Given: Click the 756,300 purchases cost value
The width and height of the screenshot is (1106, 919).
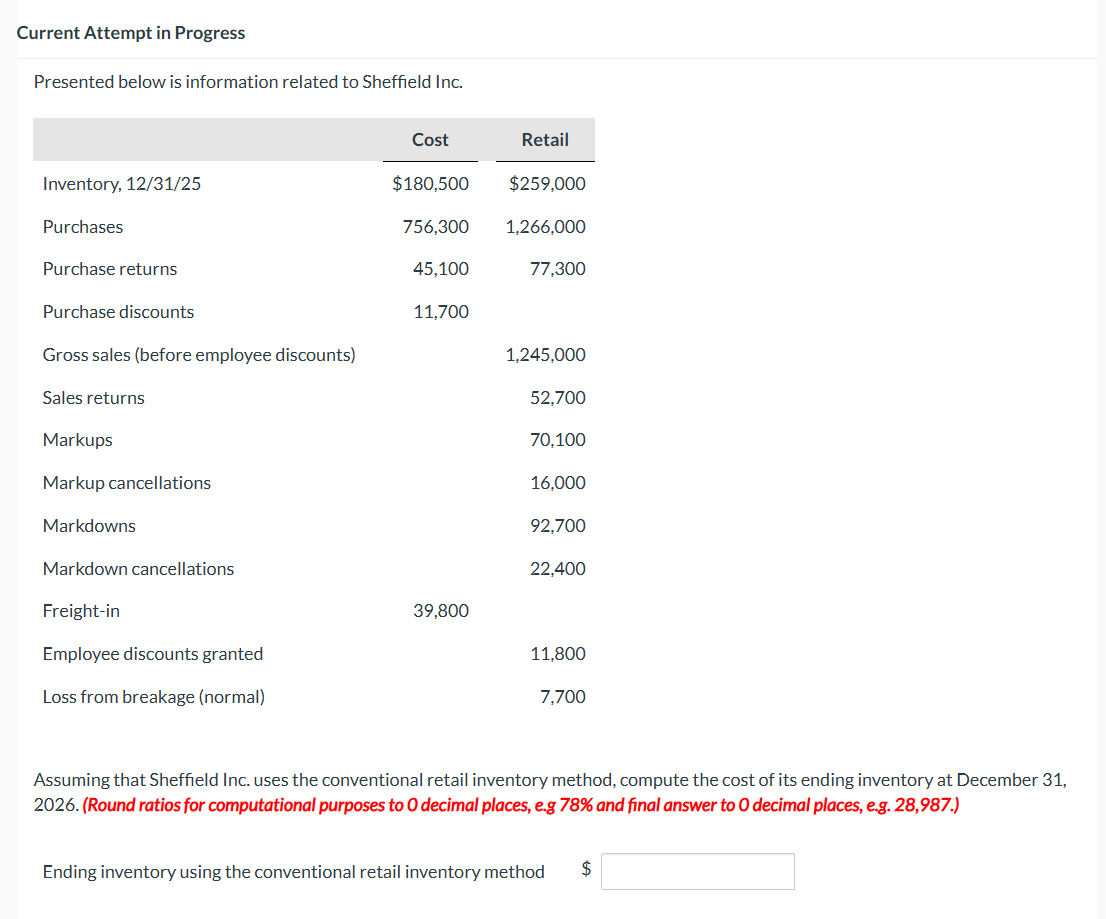Looking at the screenshot, I should 436,226.
